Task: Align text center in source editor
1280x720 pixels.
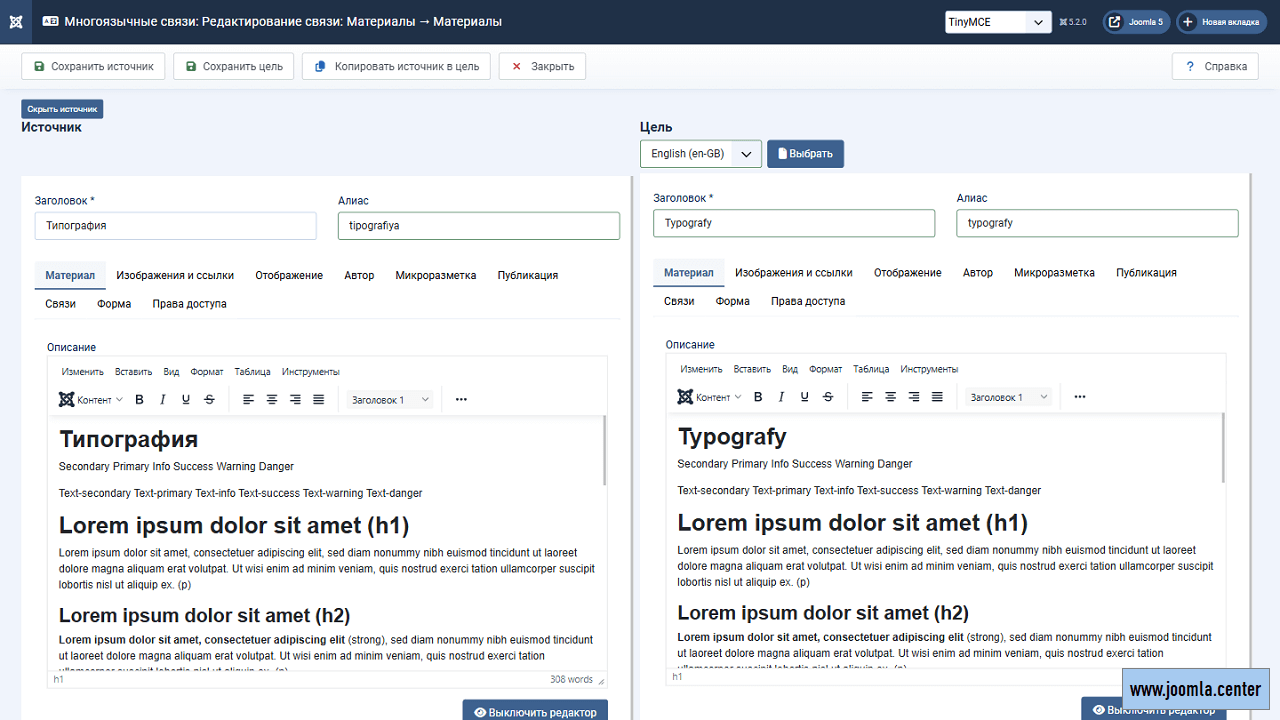Action: tap(271, 400)
